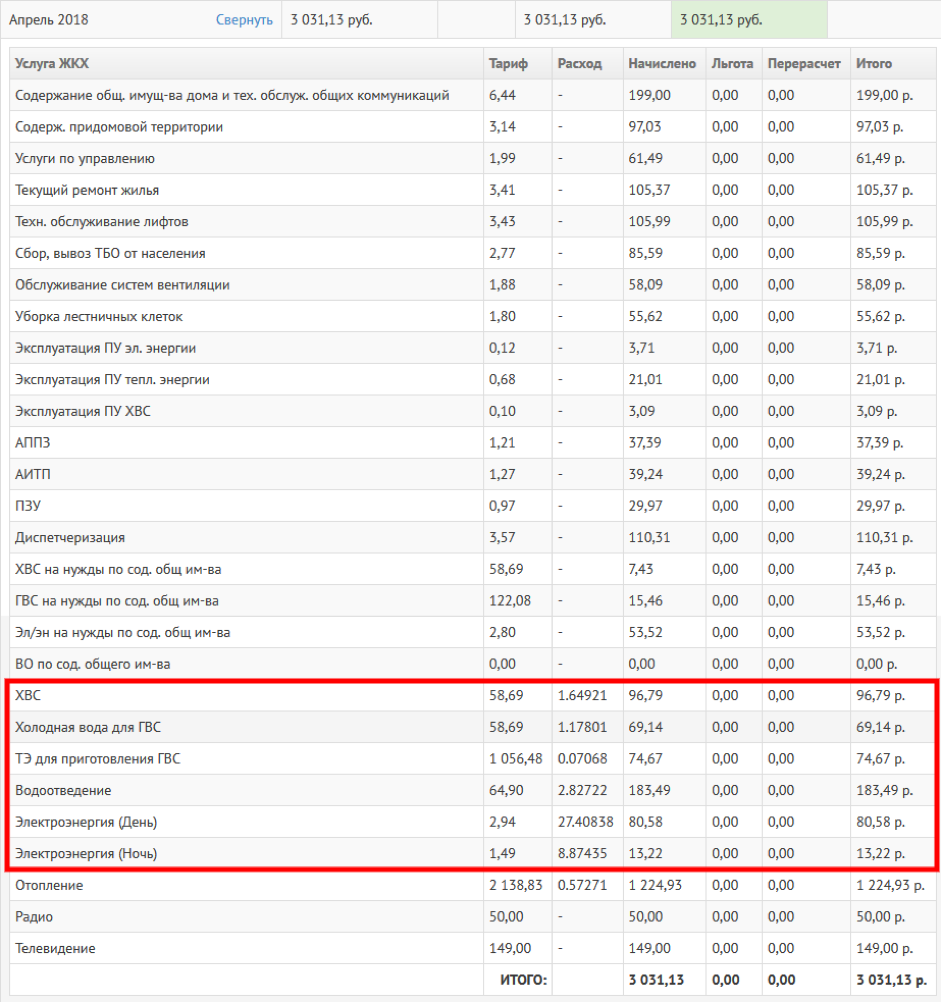Click consumption value 1.64921
This screenshot has height=1002, width=941.
582,695
